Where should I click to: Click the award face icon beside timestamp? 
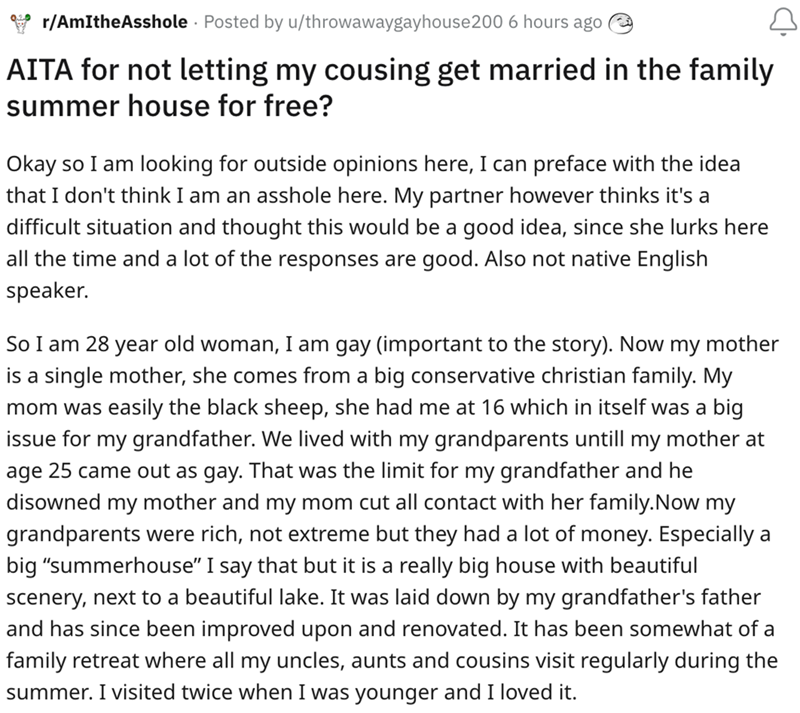tap(621, 22)
